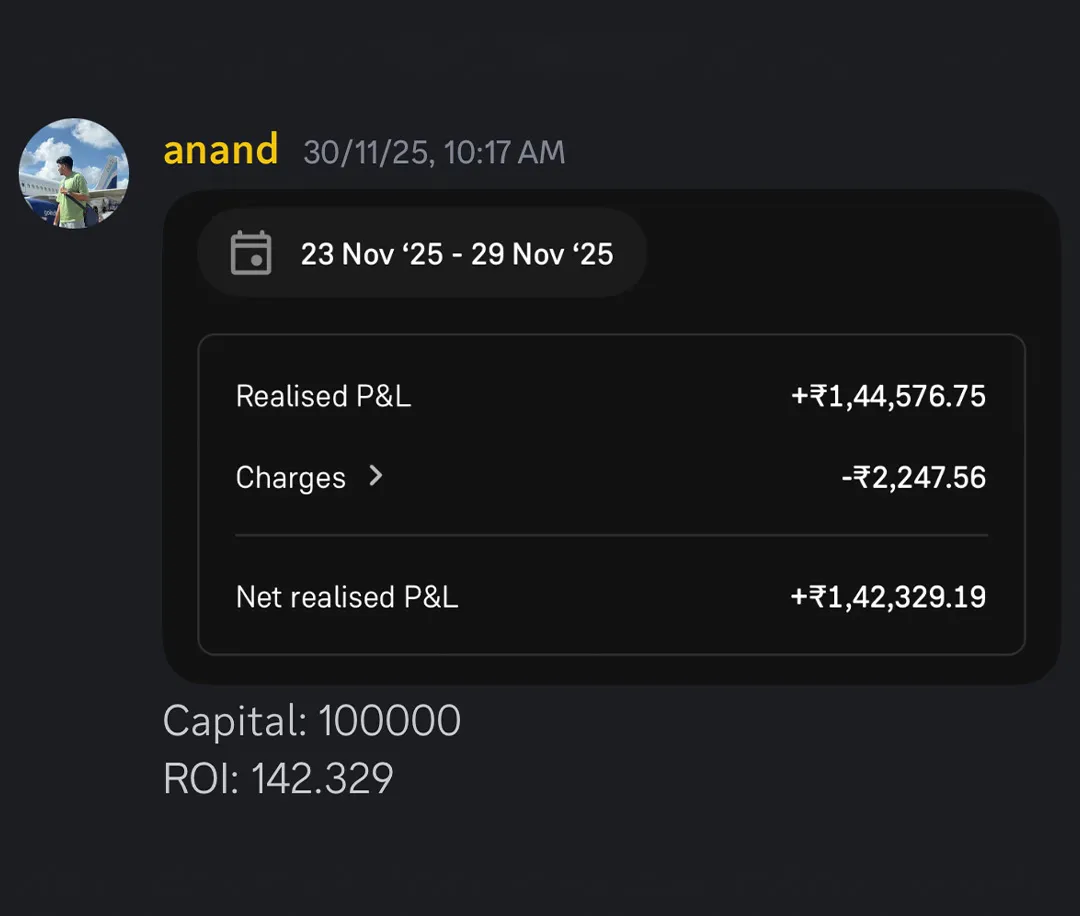The height and width of the screenshot is (916, 1080).
Task: Click the word Capital in message
Action: click(x=233, y=721)
